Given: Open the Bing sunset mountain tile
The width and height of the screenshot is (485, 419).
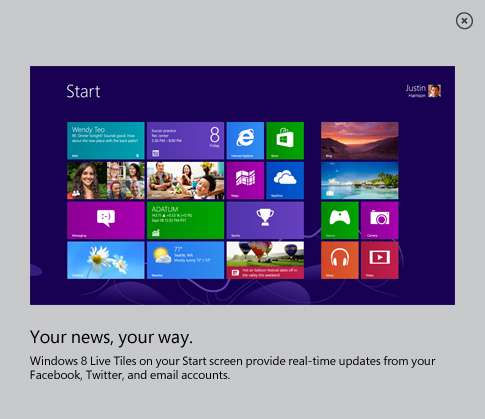Looking at the screenshot, I should (360, 141).
